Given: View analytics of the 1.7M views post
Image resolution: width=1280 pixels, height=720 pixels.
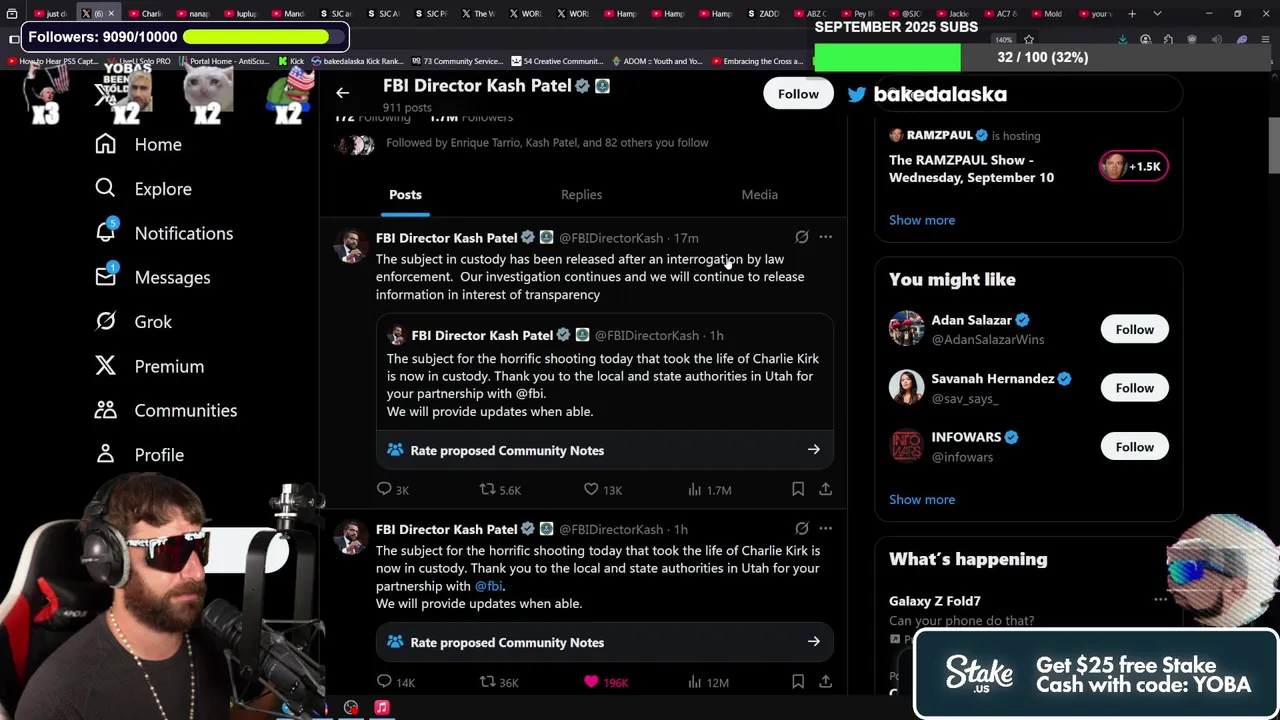Looking at the screenshot, I should [x=710, y=489].
